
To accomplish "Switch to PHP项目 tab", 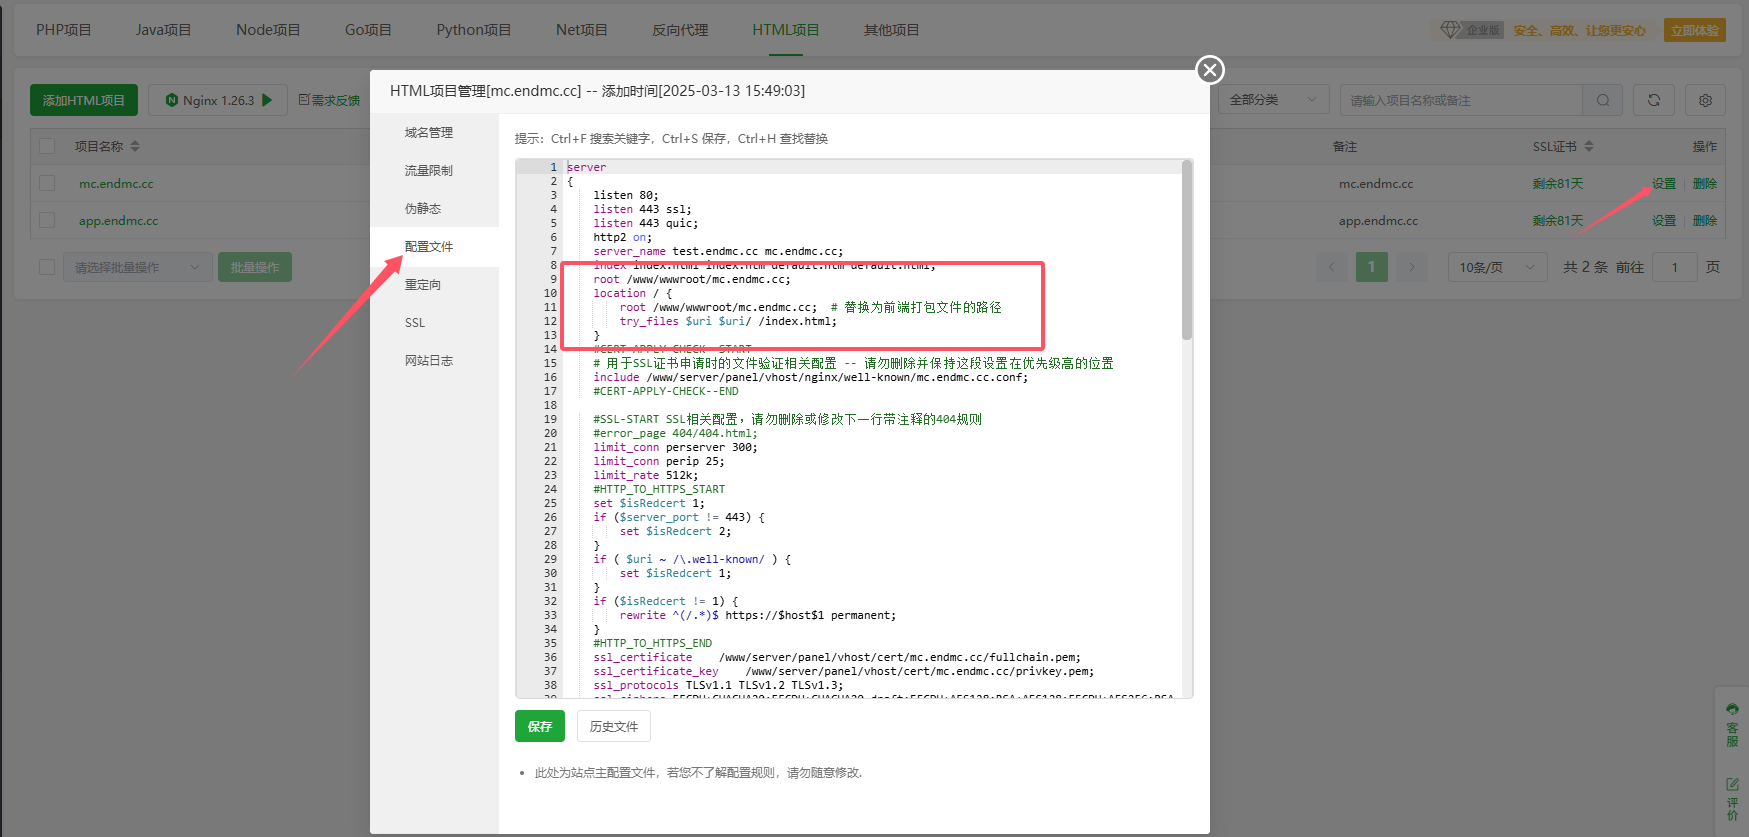I will 63,30.
